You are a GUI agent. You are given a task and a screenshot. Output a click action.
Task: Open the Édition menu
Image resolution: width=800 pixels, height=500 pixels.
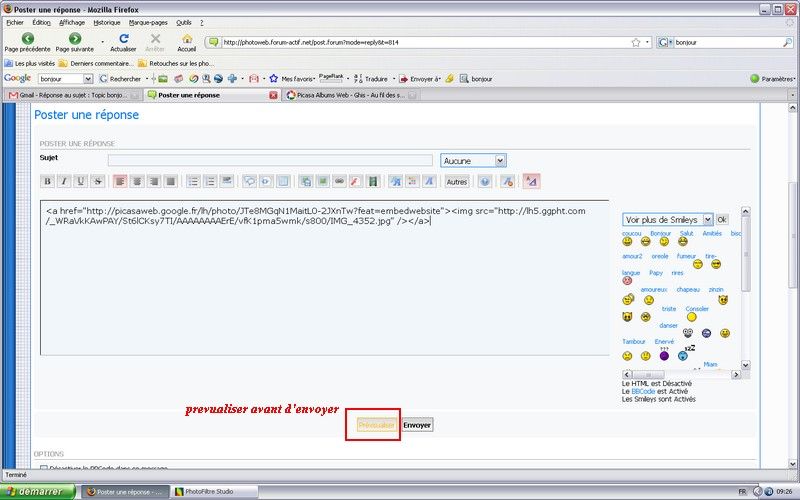tap(41, 22)
